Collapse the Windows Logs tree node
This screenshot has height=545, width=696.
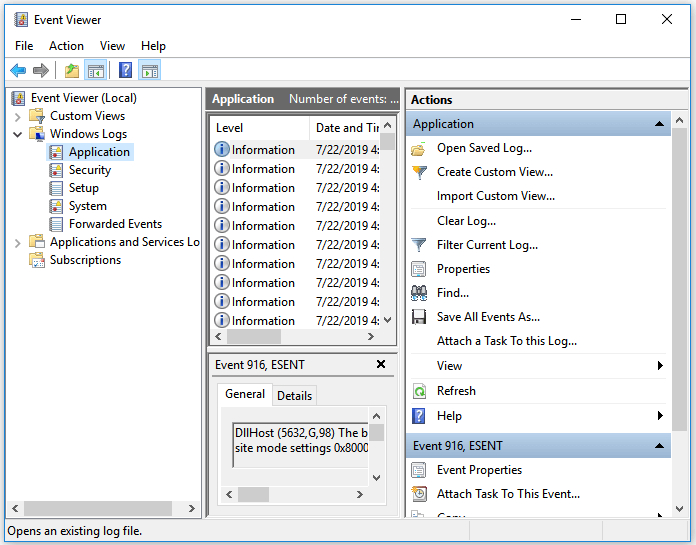click(17, 134)
